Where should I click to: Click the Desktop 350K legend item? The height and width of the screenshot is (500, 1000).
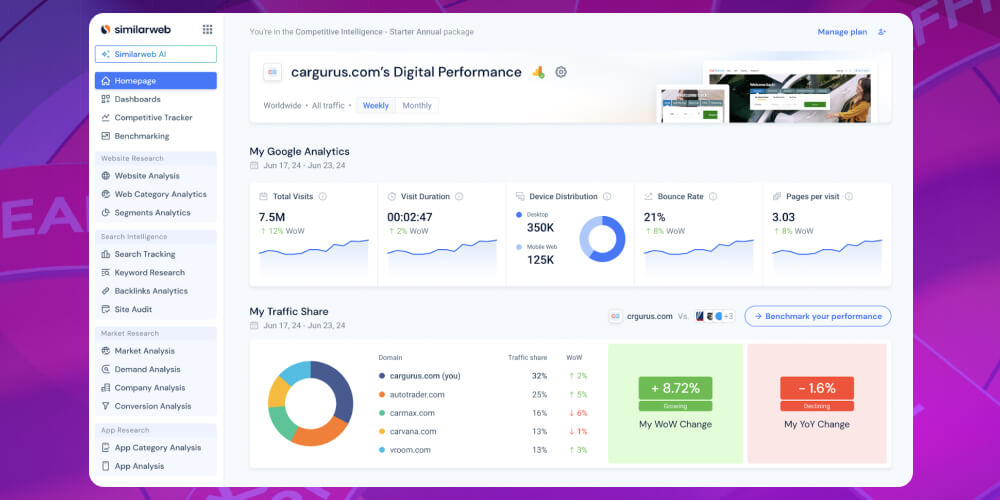[534, 223]
